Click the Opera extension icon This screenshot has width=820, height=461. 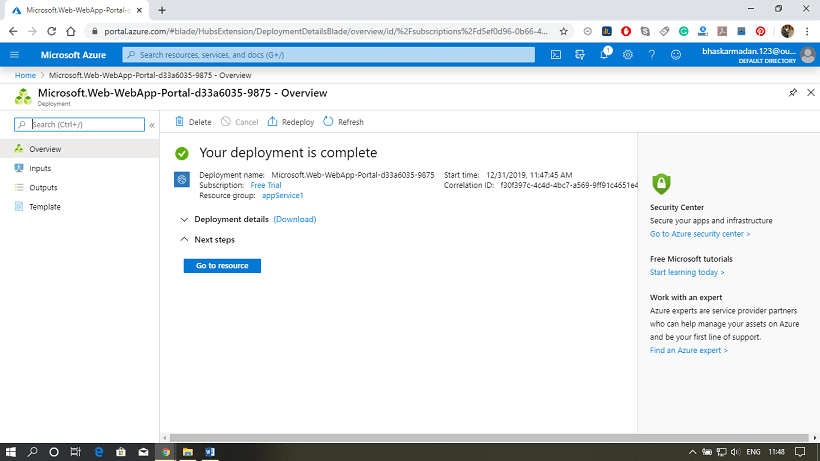click(x=626, y=31)
